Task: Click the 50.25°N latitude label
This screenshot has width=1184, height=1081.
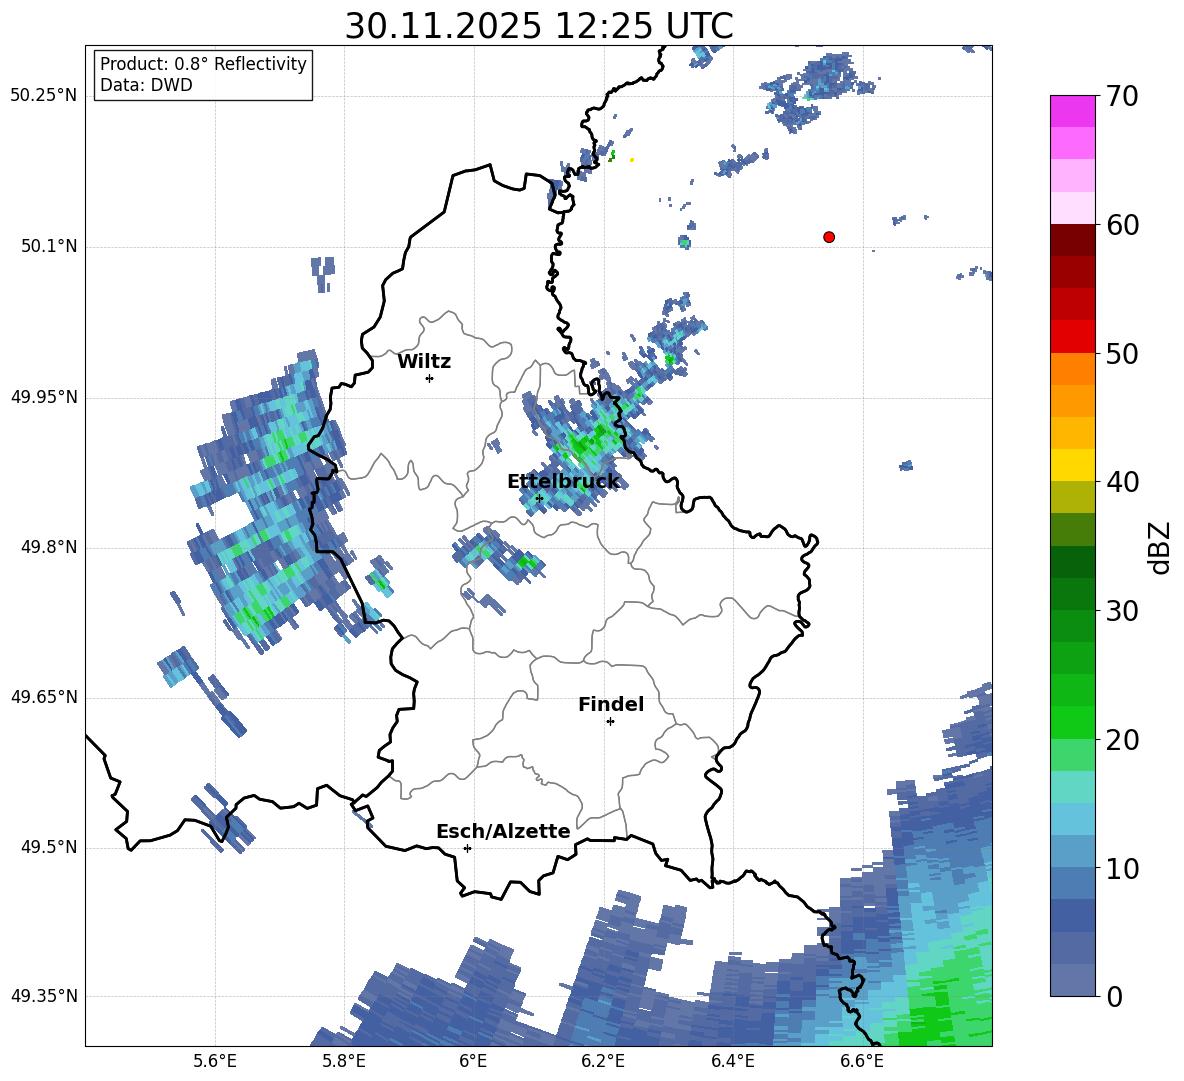Action: (44, 96)
